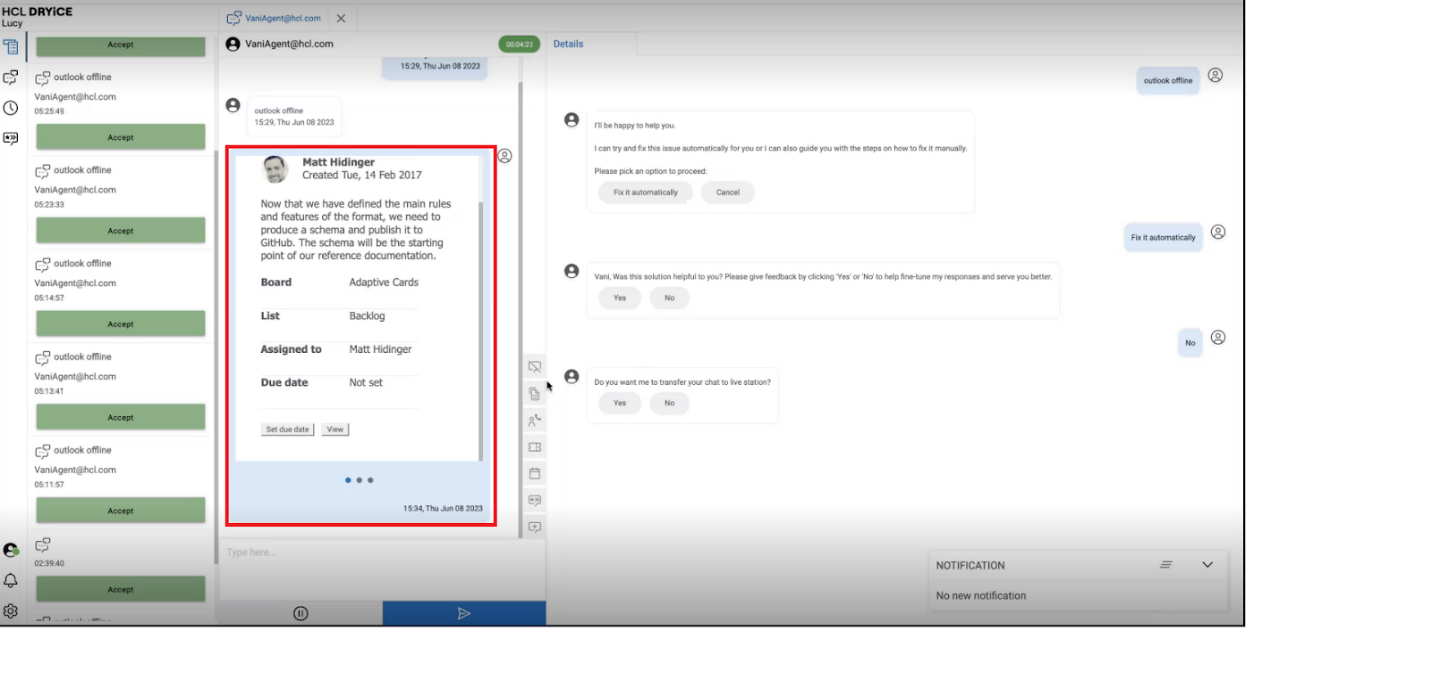
Task: Accept the chat request timed 02:39:40
Action: pyautogui.click(x=121, y=590)
